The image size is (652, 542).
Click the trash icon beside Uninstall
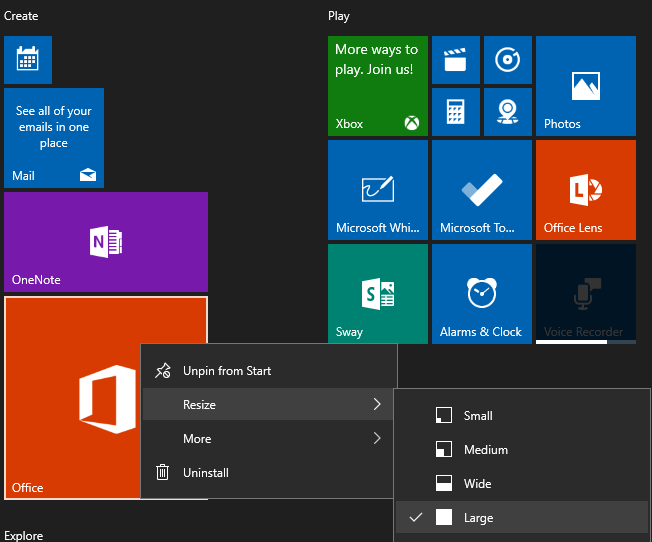(x=162, y=473)
